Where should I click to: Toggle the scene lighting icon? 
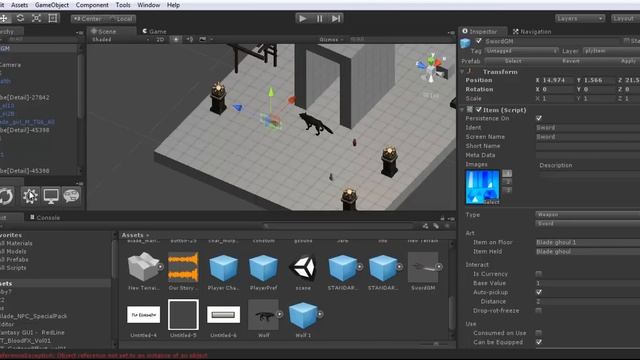coord(176,40)
